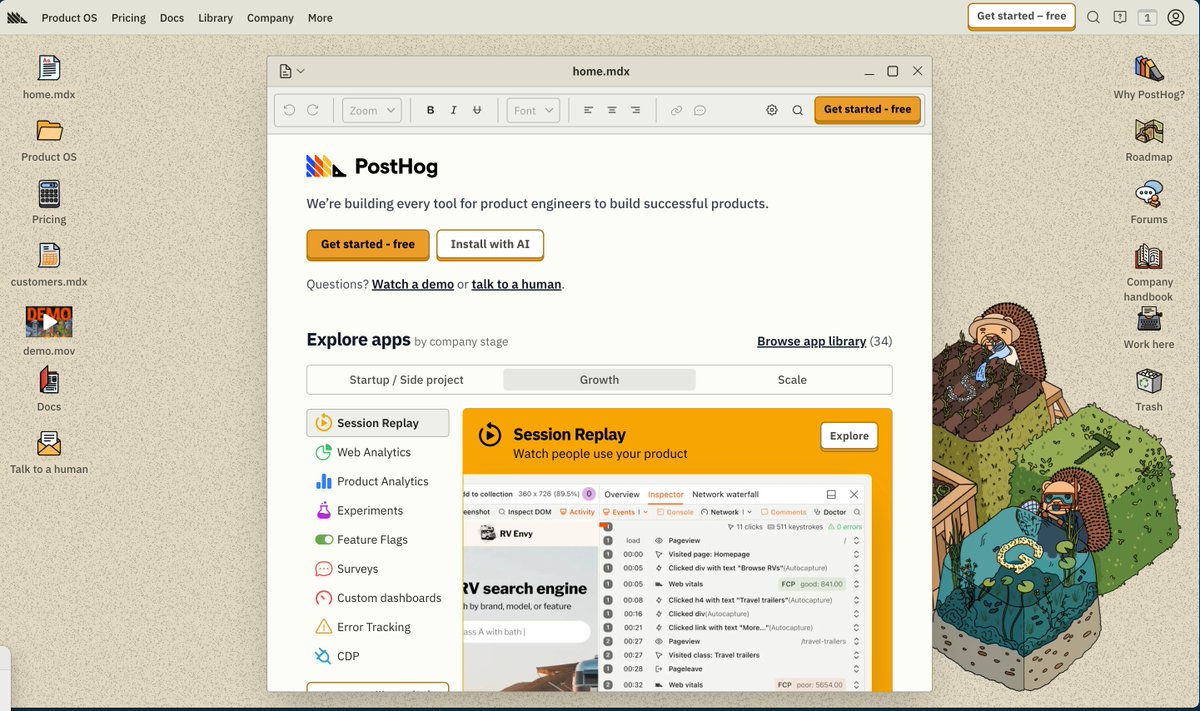Select Product Analytics in the apps list

tap(378, 481)
